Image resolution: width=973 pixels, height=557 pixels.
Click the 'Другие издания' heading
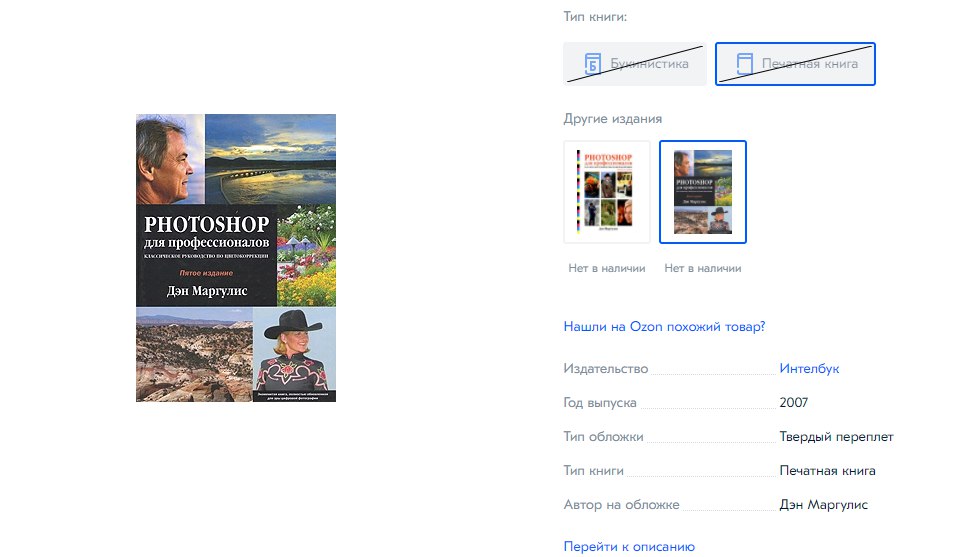pyautogui.click(x=612, y=118)
